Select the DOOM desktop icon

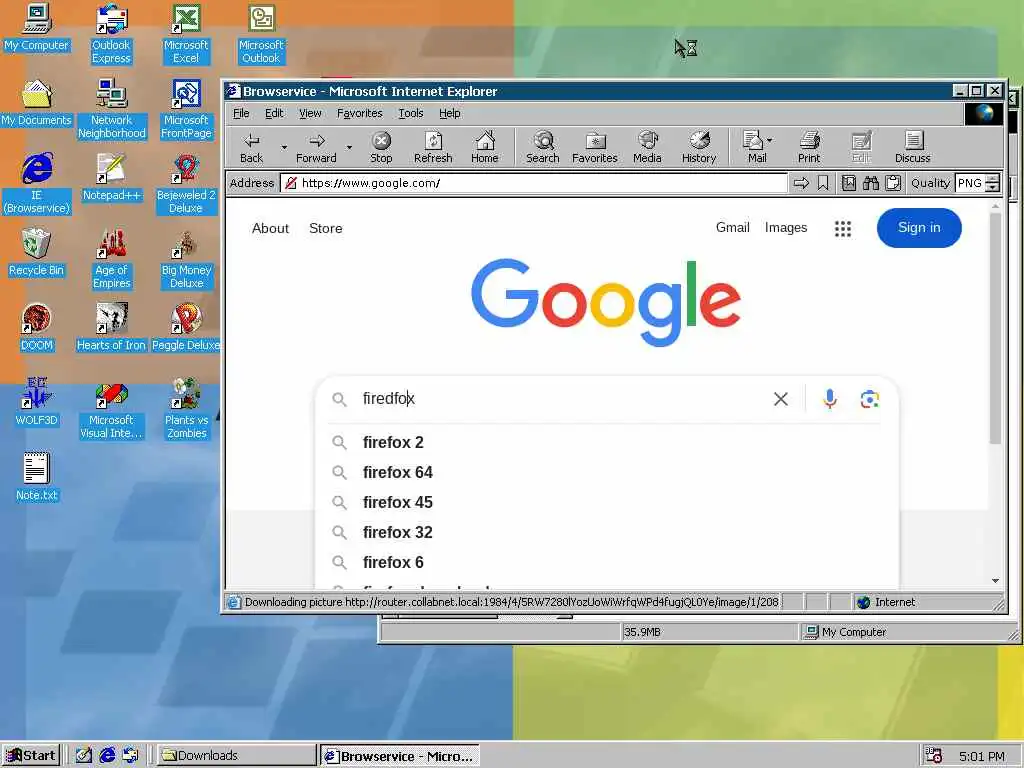pos(37,327)
